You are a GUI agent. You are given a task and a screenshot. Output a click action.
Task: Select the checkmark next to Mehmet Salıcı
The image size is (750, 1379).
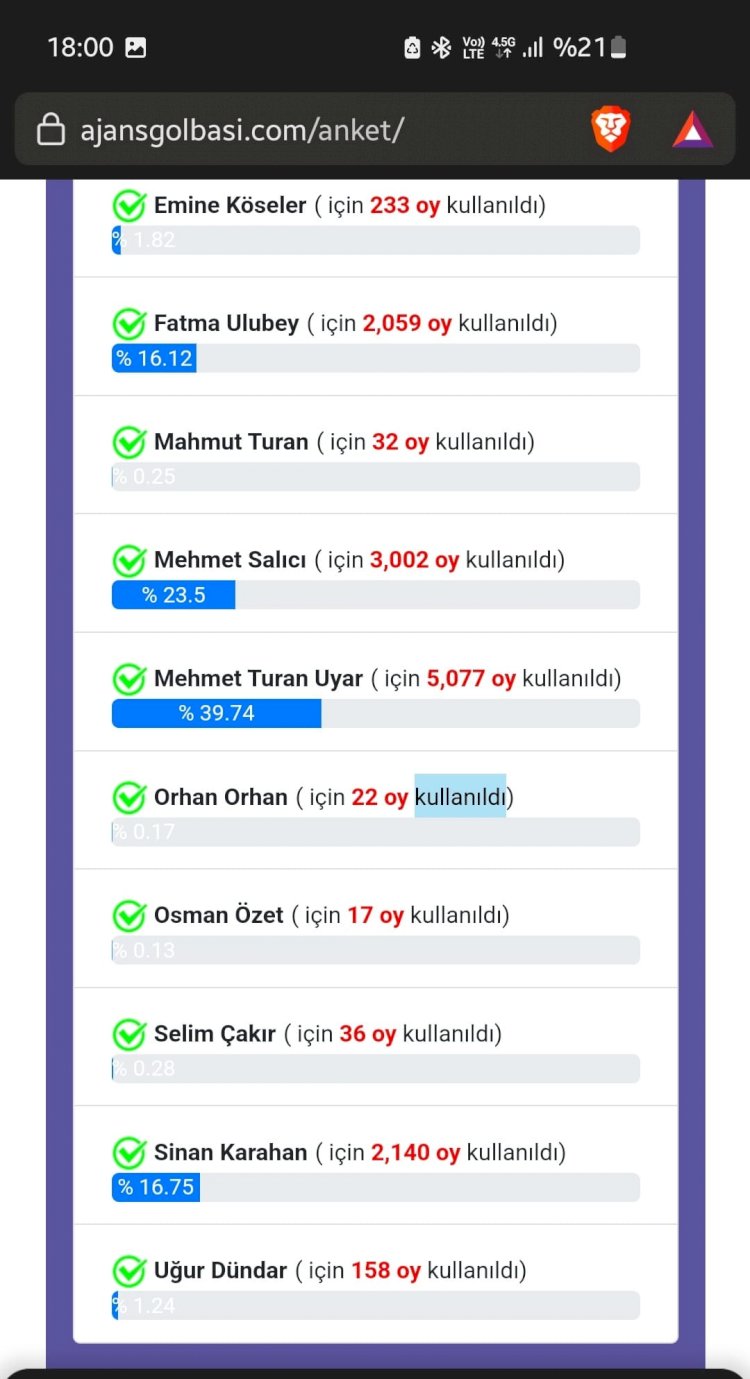(129, 561)
